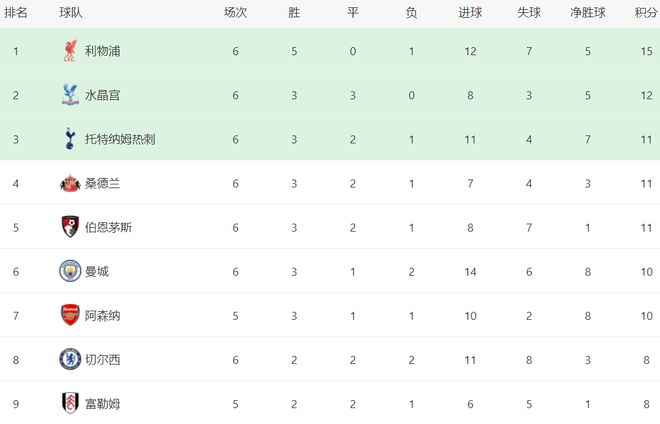The height and width of the screenshot is (424, 660).
Task: Click the Chelsea lion badge
Action: (69, 359)
